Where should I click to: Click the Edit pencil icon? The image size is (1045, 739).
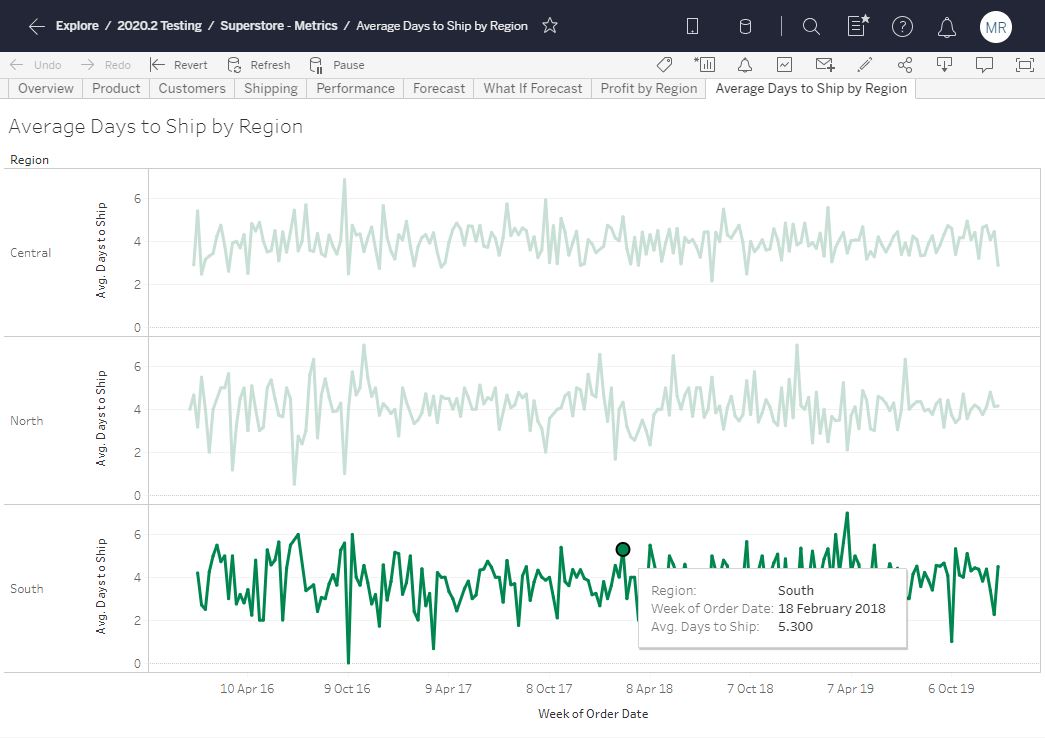click(x=865, y=65)
